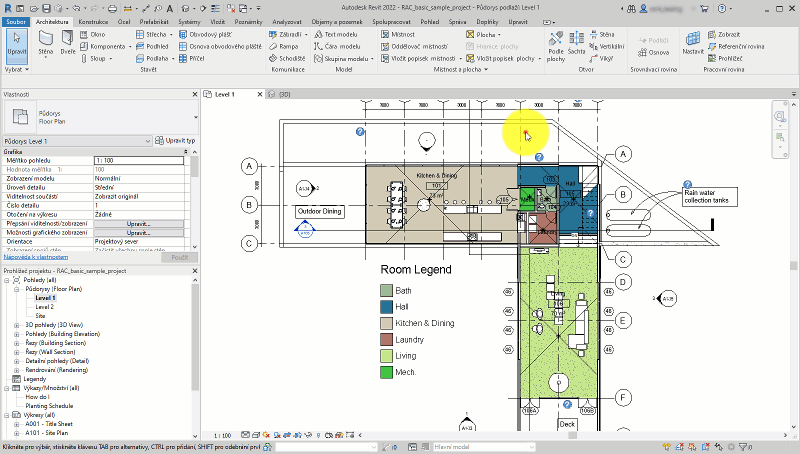Open the Střecha roof dropdown arrow
800x454 pixels.
click(x=171, y=34)
